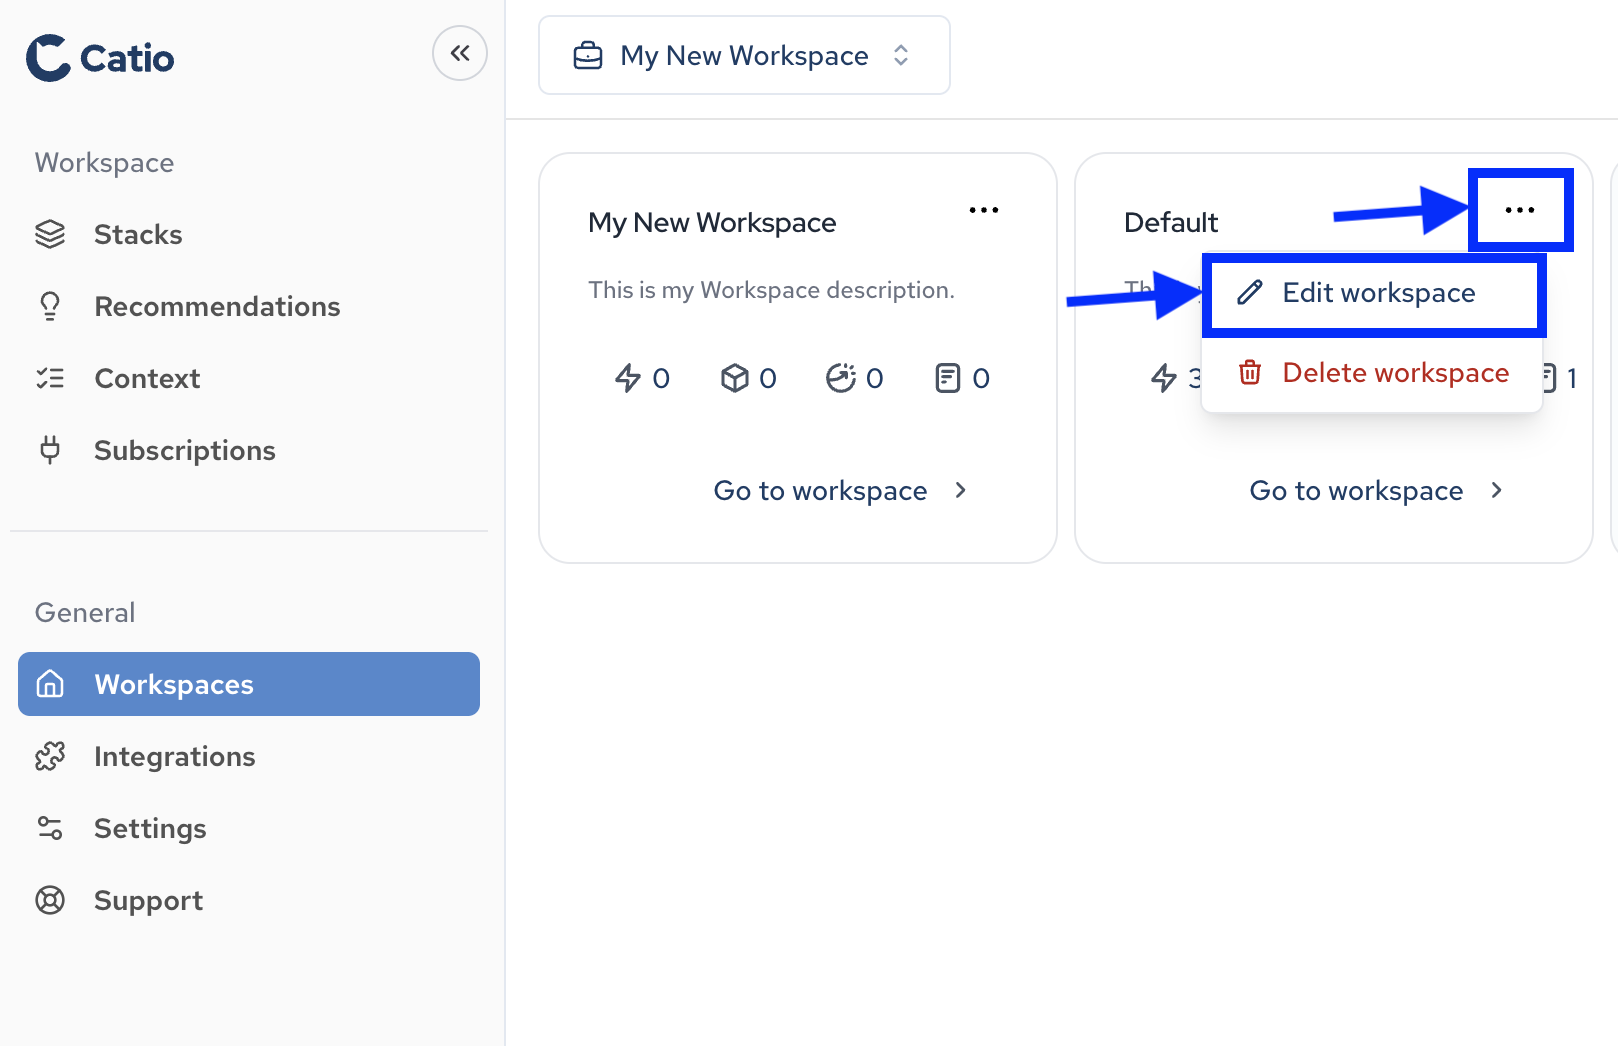
Task: Click Go to workspace on the Default card
Action: coord(1356,490)
